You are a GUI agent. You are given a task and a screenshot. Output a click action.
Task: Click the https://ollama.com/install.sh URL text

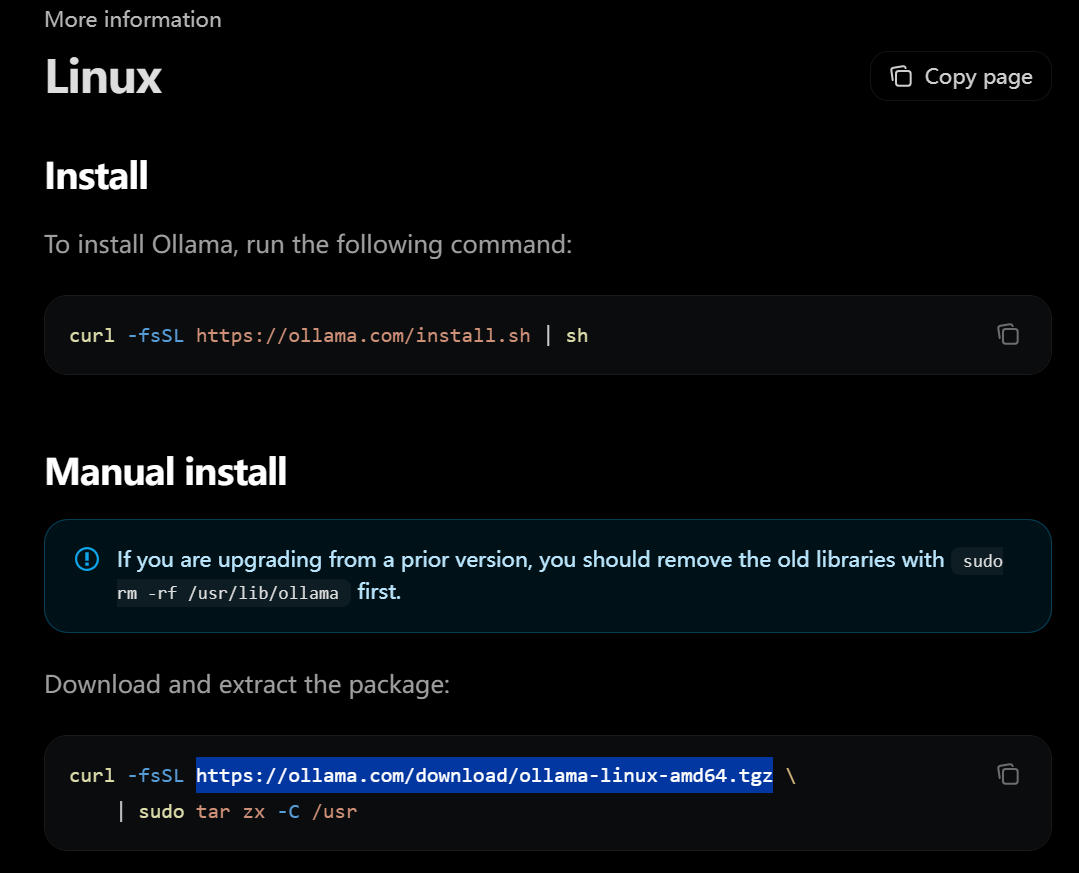click(363, 336)
